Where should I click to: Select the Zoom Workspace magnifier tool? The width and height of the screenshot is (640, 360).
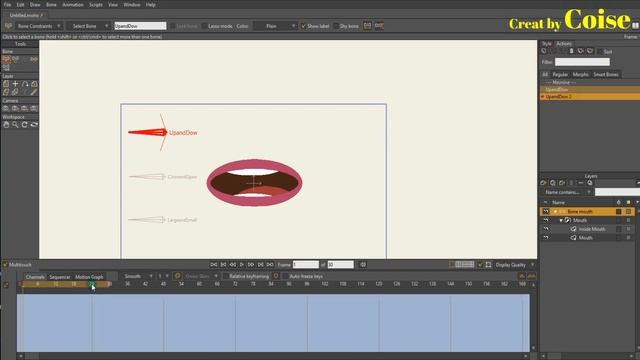pos(15,124)
